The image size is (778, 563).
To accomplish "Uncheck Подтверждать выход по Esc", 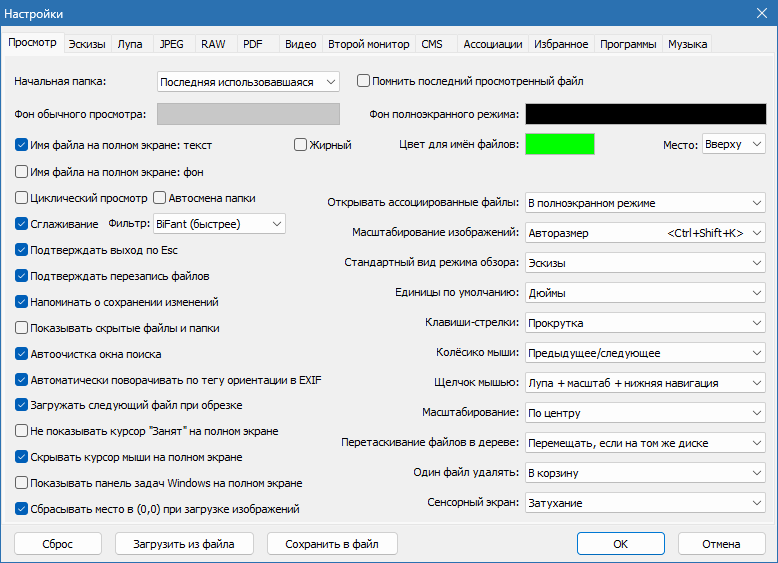I will pyautogui.click(x=21, y=250).
